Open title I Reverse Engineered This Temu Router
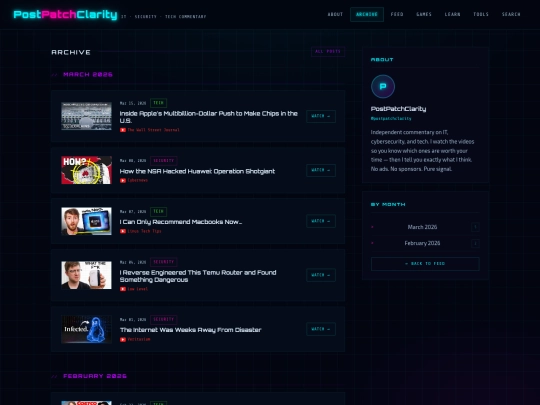The image size is (540, 405). (198, 276)
